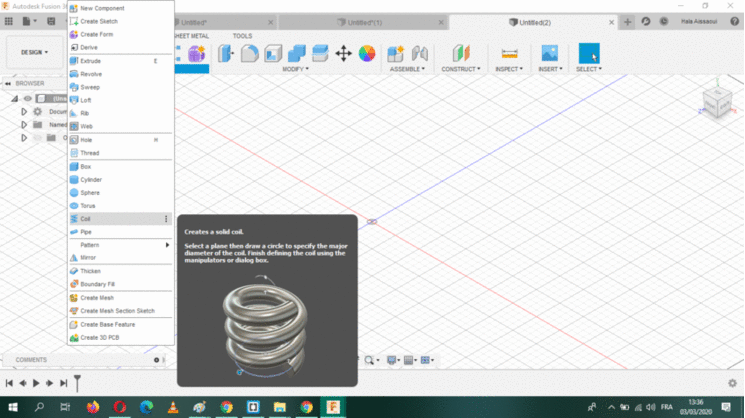The image size is (745, 418).
Task: Click the Save icon in the toolbar
Action: 51,21
